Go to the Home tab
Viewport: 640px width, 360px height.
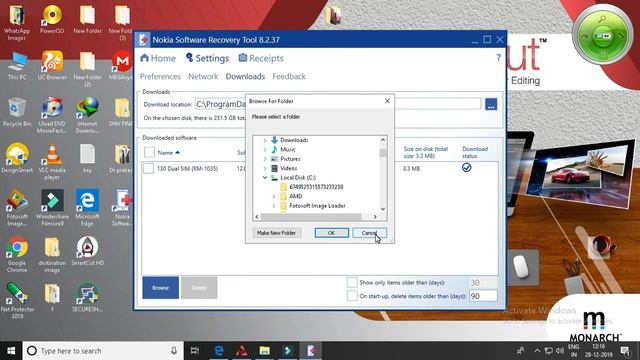click(x=158, y=58)
